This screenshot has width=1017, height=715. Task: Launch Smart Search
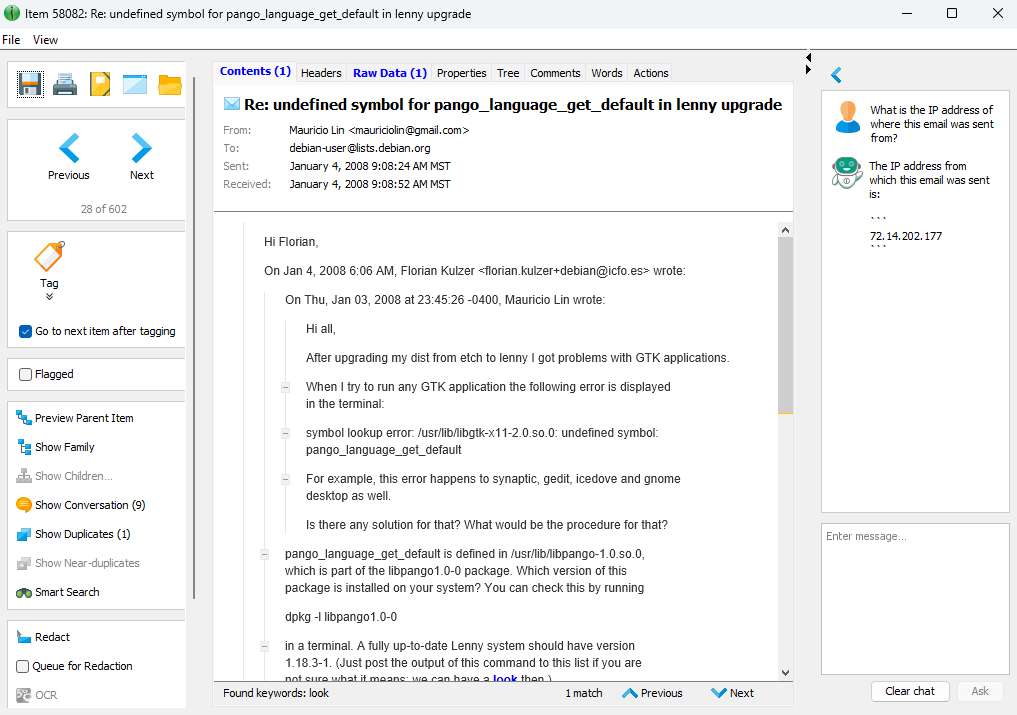[58, 592]
